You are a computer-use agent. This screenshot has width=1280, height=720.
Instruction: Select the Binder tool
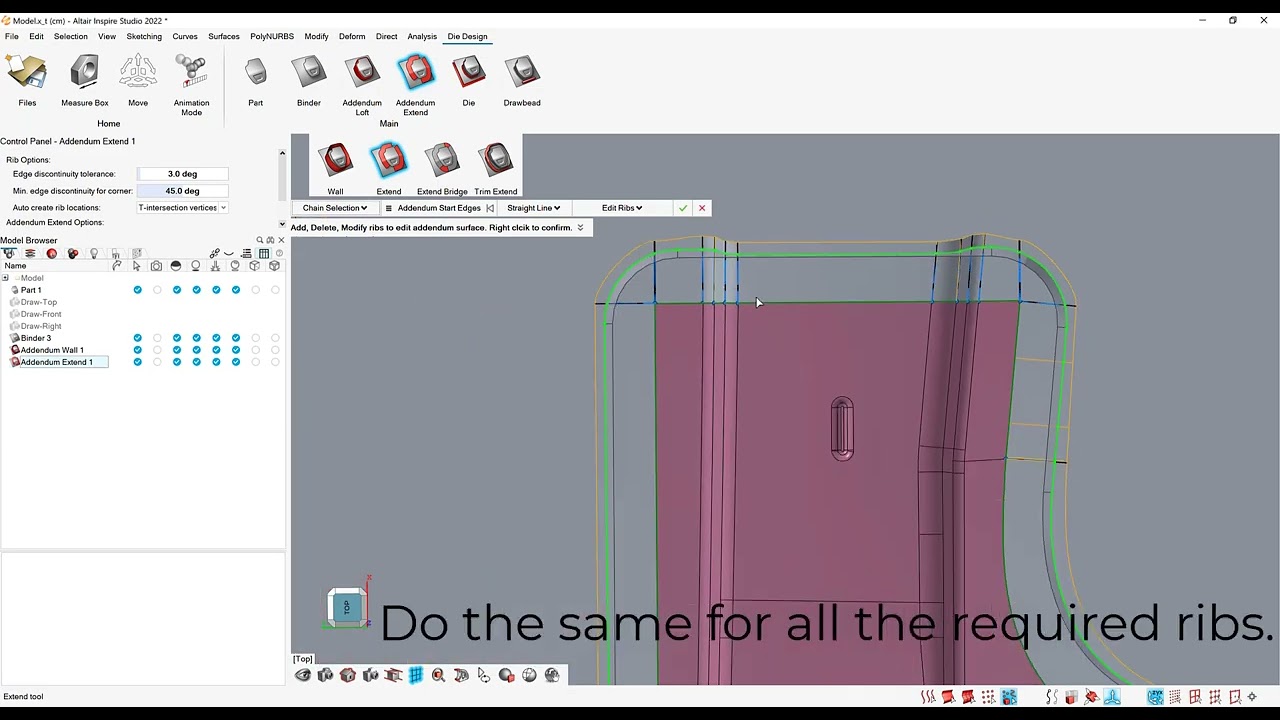pos(309,81)
